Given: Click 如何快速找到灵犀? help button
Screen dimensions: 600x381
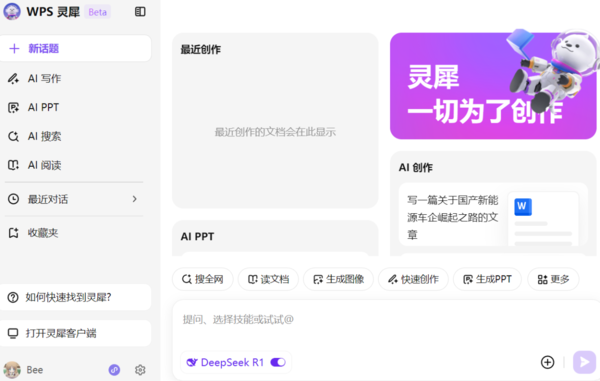Looking at the screenshot, I should (75, 297).
